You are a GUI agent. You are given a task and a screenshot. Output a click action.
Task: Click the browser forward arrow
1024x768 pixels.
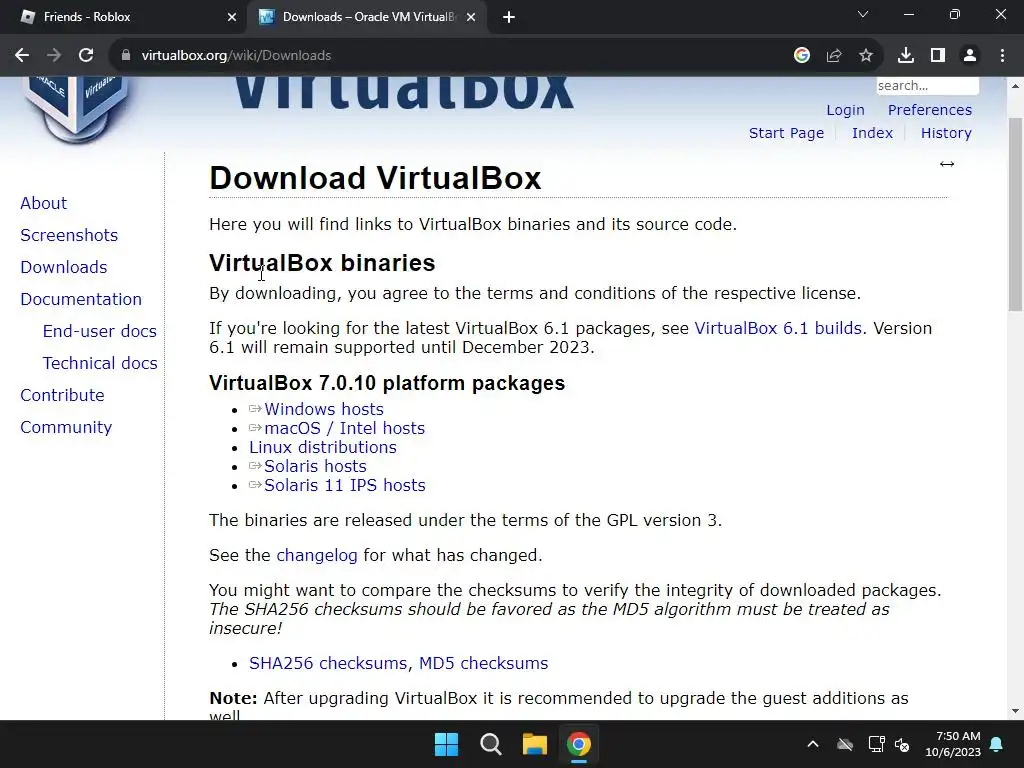[54, 56]
